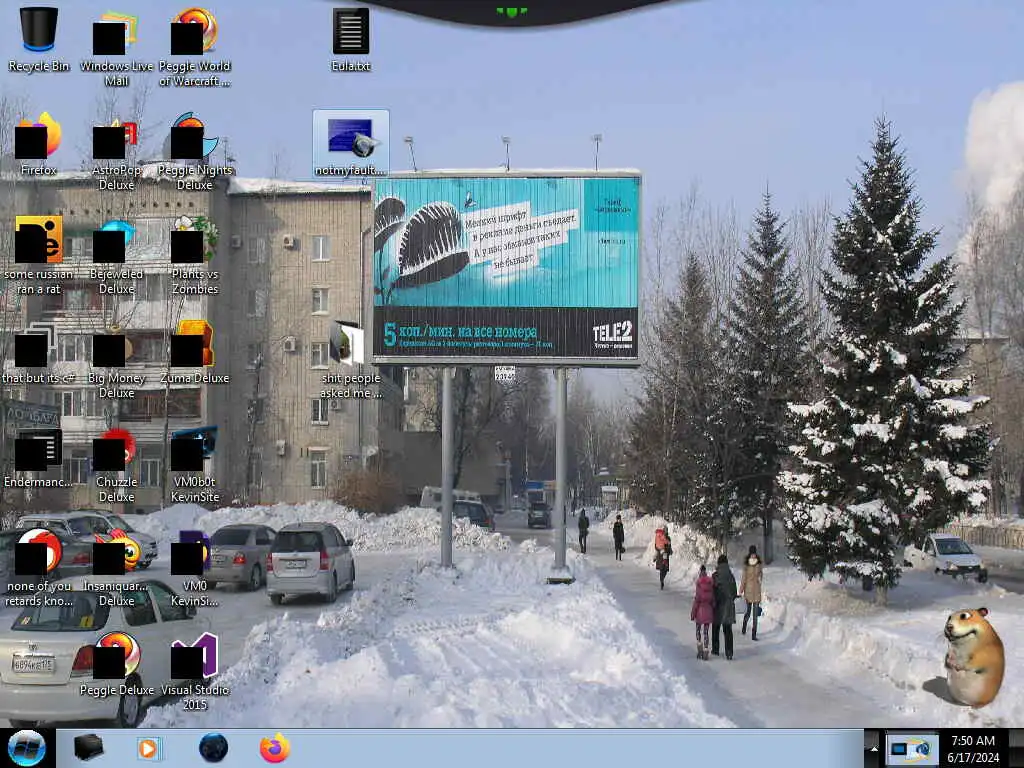
Task: Select the notmyfault desktop icon
Action: click(351, 144)
